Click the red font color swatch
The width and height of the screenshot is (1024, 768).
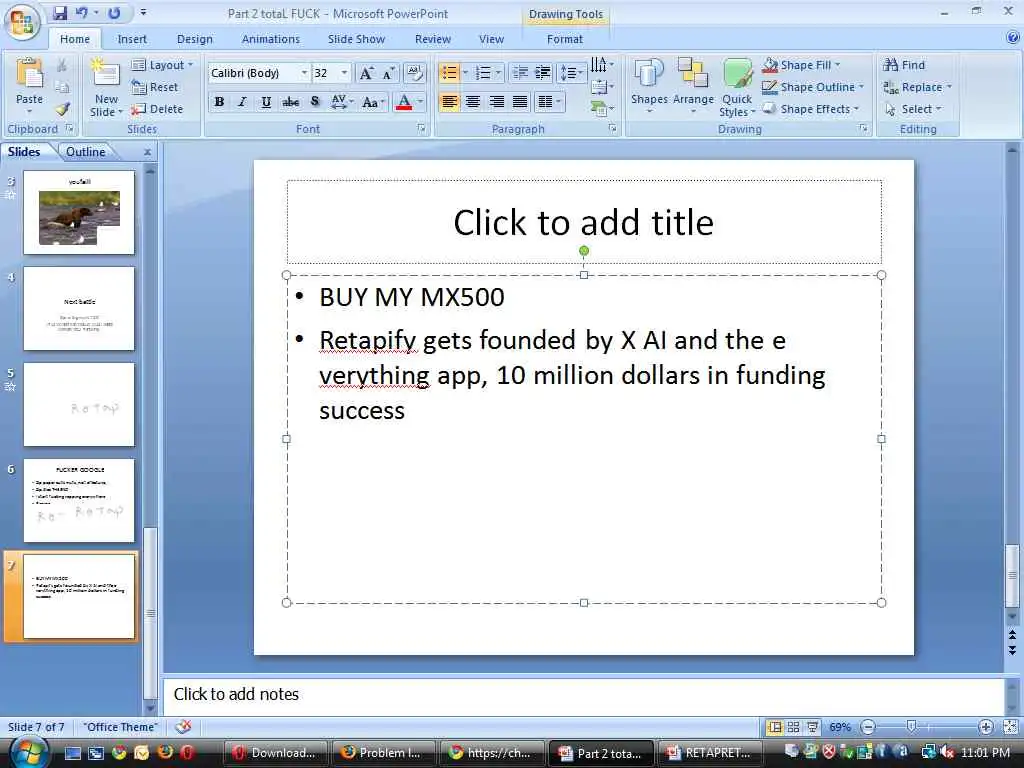(404, 102)
